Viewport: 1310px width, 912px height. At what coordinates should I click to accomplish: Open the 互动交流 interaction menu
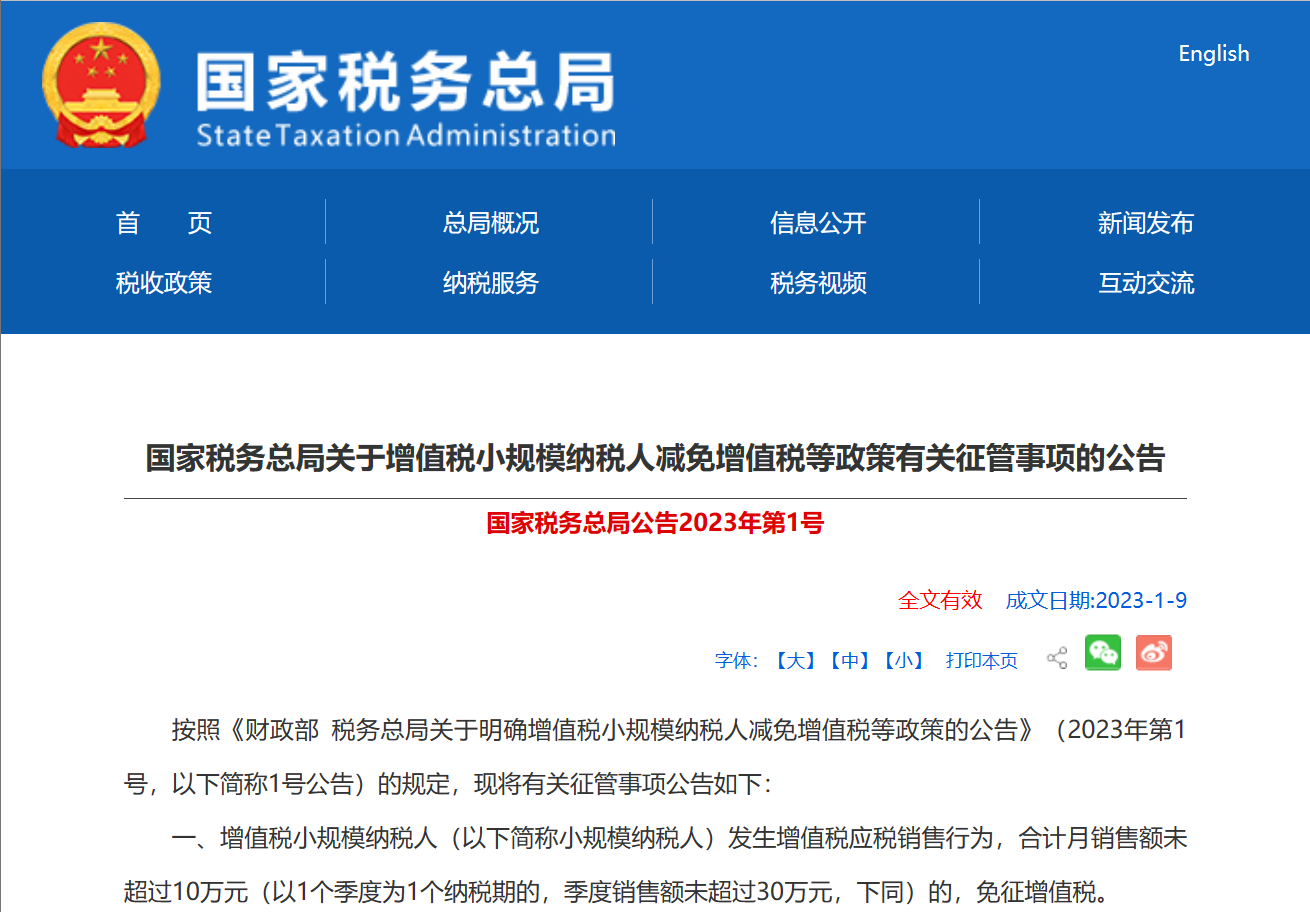click(x=1146, y=283)
